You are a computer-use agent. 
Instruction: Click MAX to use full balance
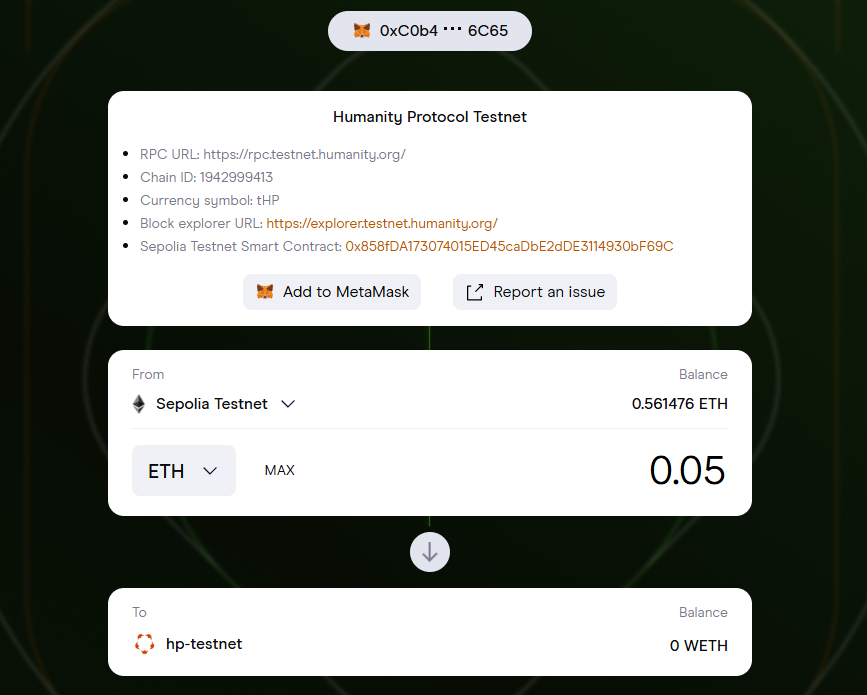(280, 470)
